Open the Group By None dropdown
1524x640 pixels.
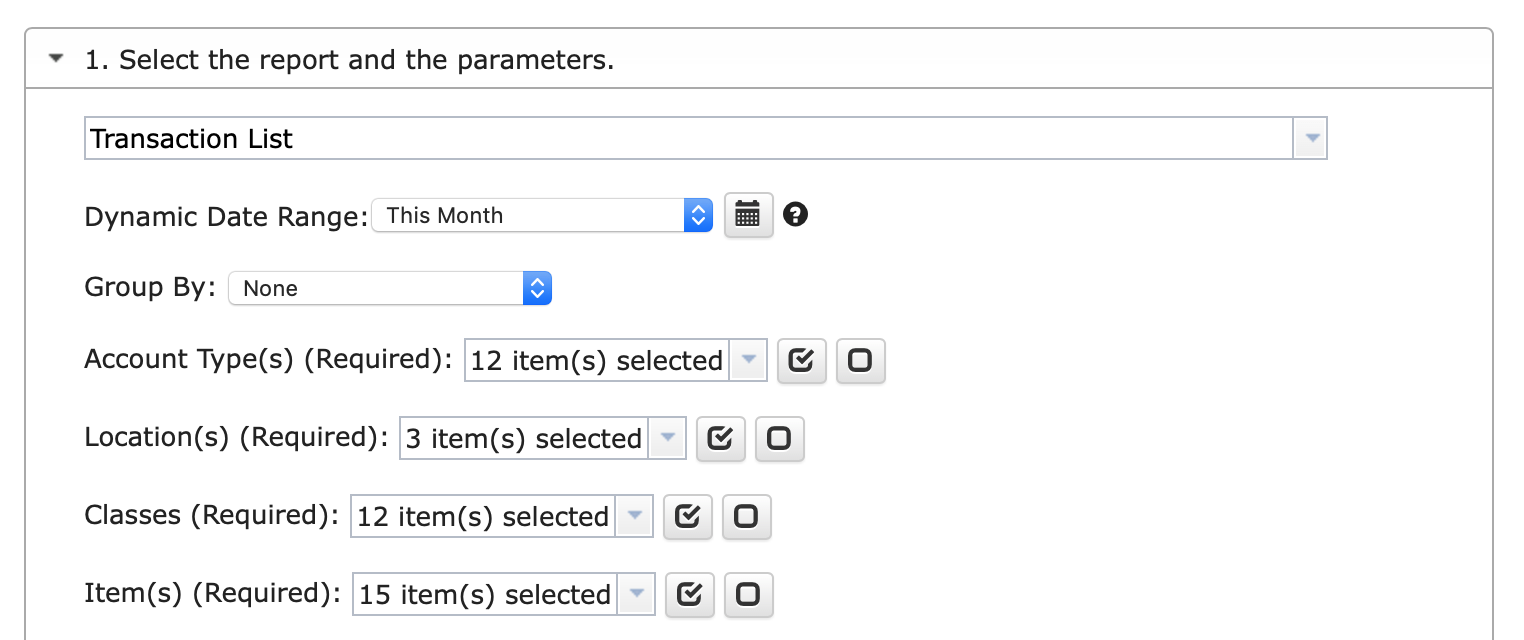390,288
